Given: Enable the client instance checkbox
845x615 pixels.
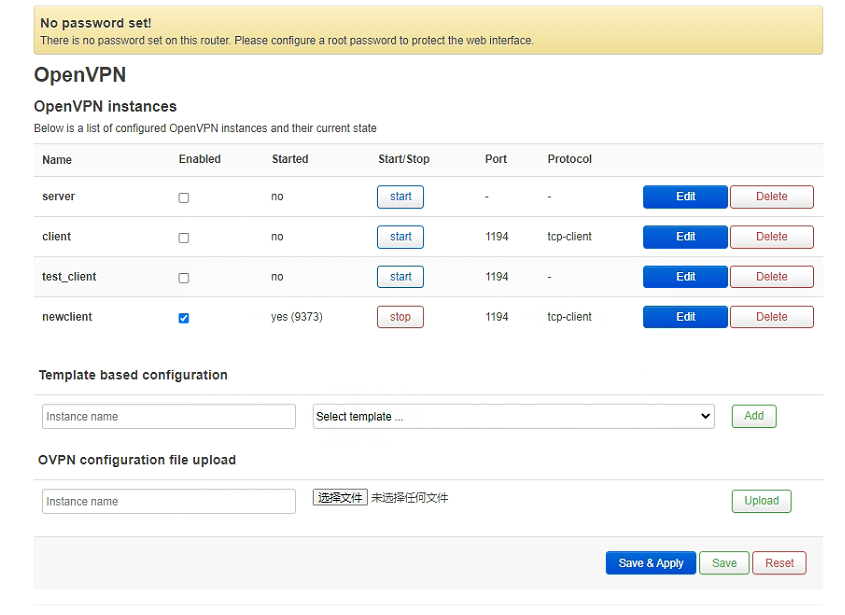Looking at the screenshot, I should (x=183, y=238).
